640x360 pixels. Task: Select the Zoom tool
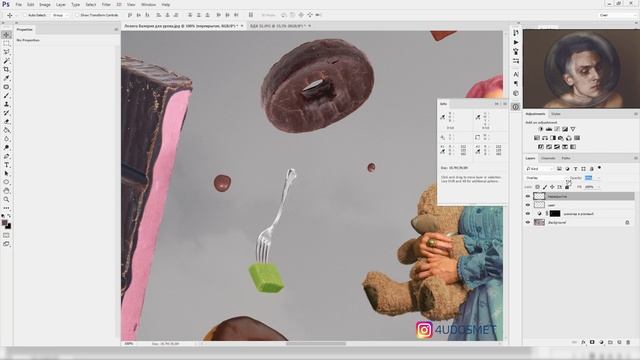tap(6, 199)
